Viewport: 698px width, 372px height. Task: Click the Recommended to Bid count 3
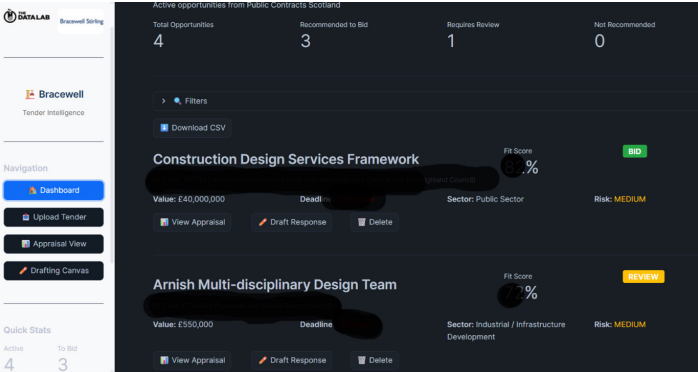(305, 41)
